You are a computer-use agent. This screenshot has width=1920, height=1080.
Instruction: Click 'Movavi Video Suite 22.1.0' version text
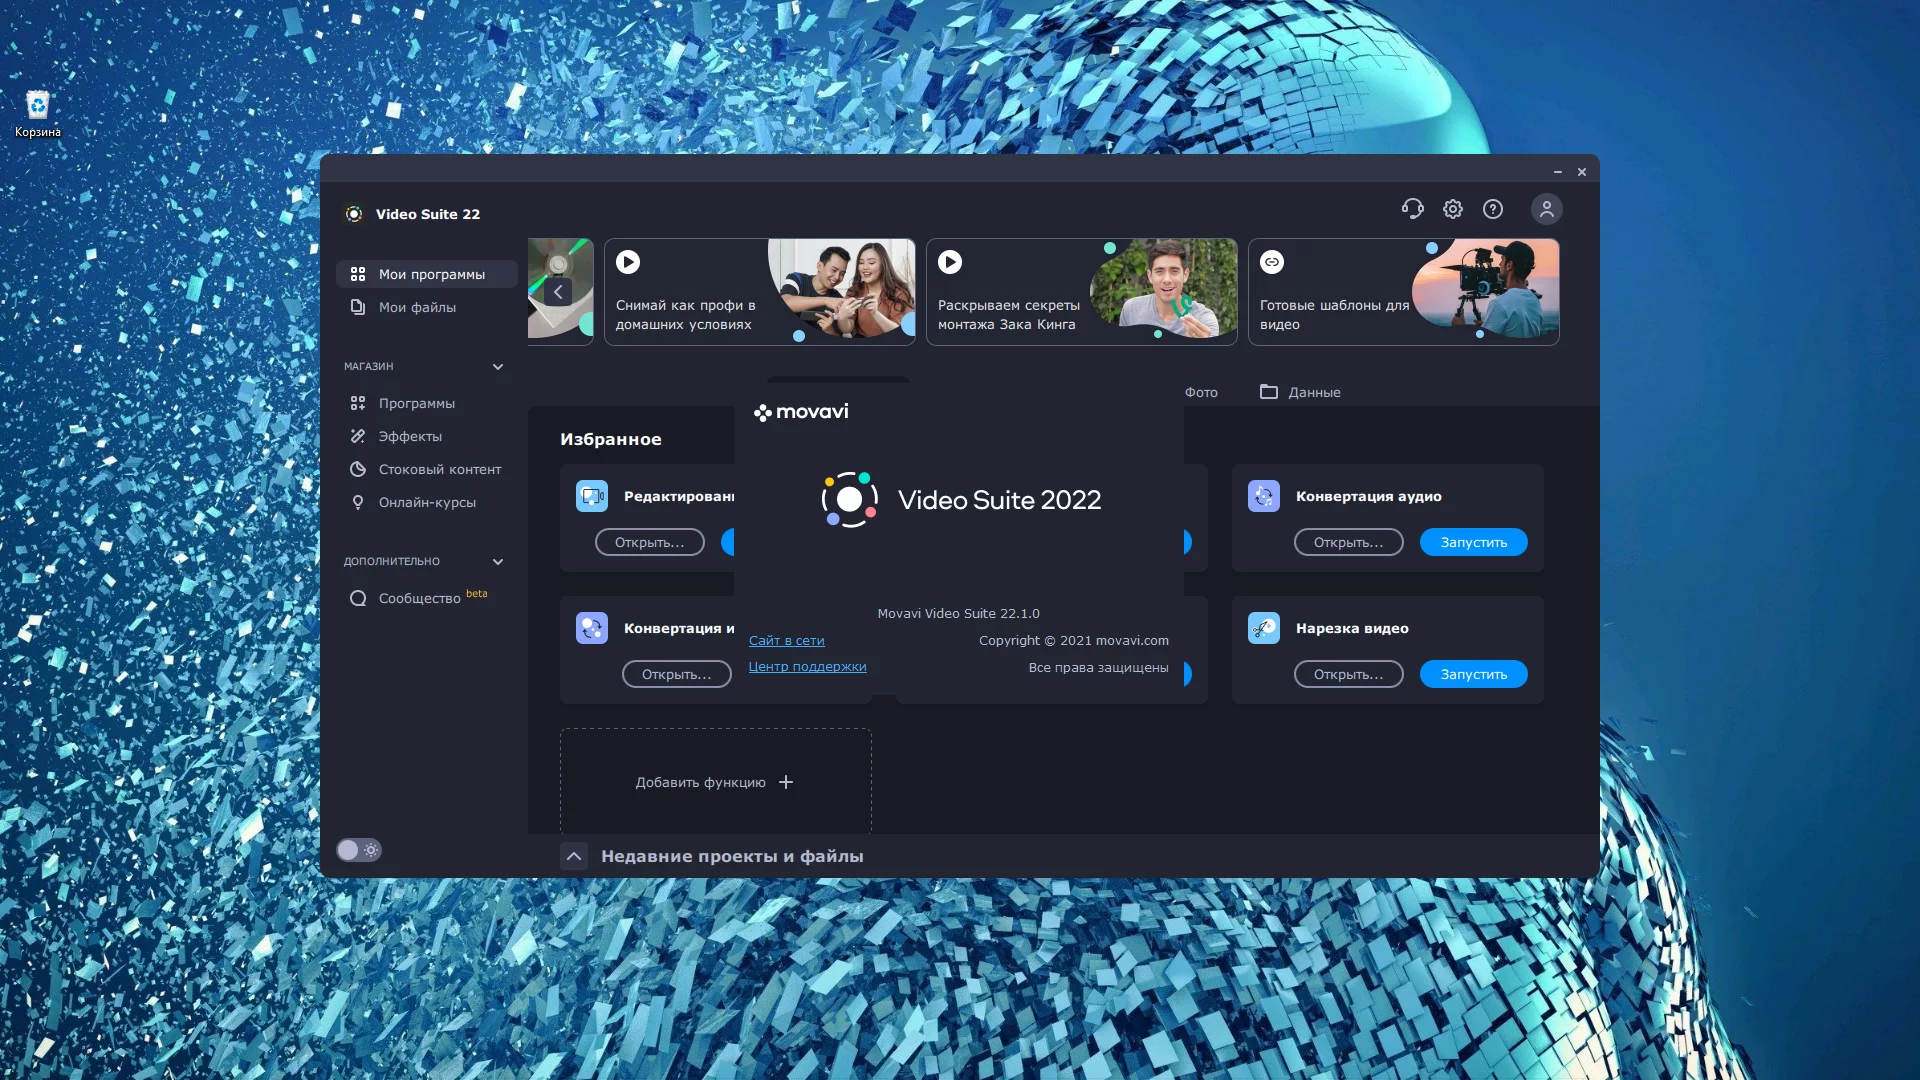click(959, 613)
